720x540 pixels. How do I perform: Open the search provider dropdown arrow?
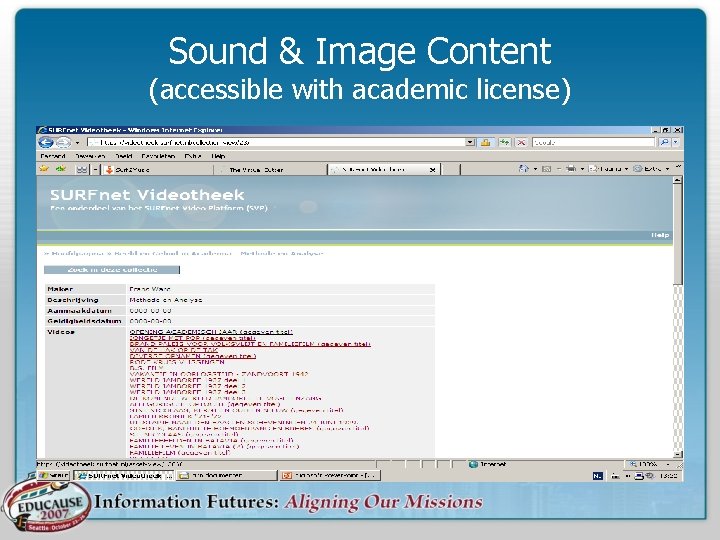coord(675,142)
